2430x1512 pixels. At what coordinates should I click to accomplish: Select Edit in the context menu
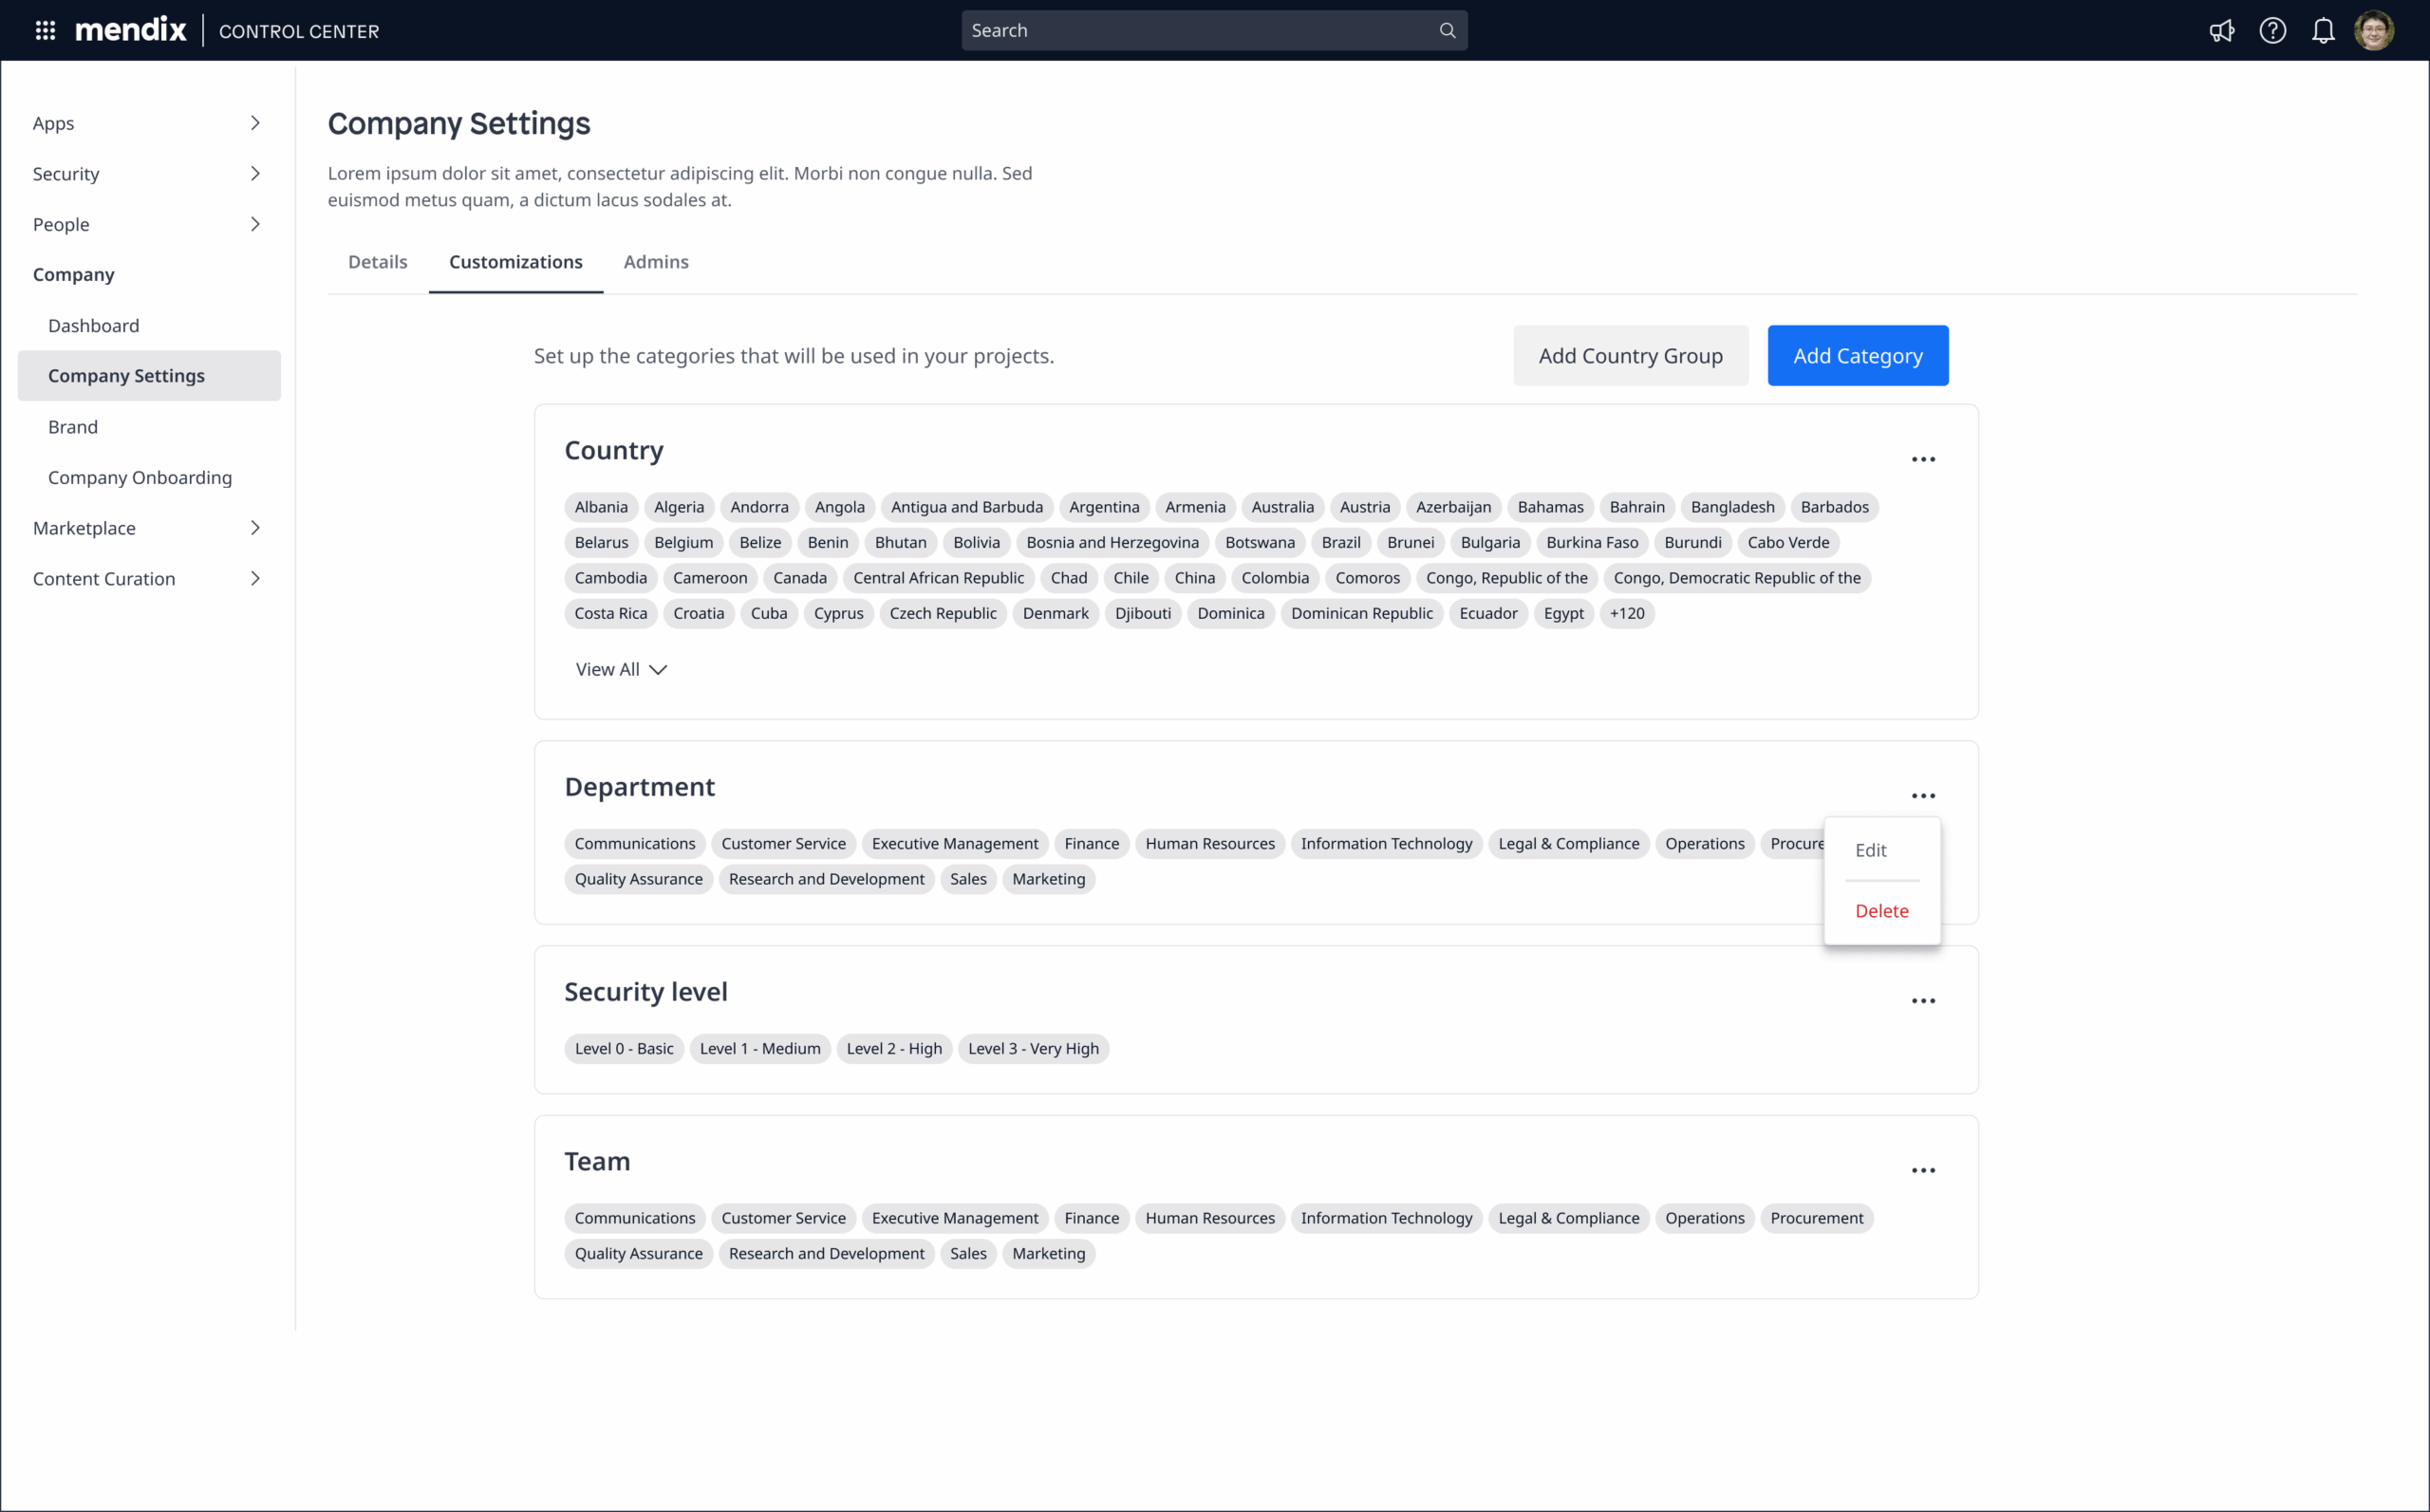(1871, 850)
